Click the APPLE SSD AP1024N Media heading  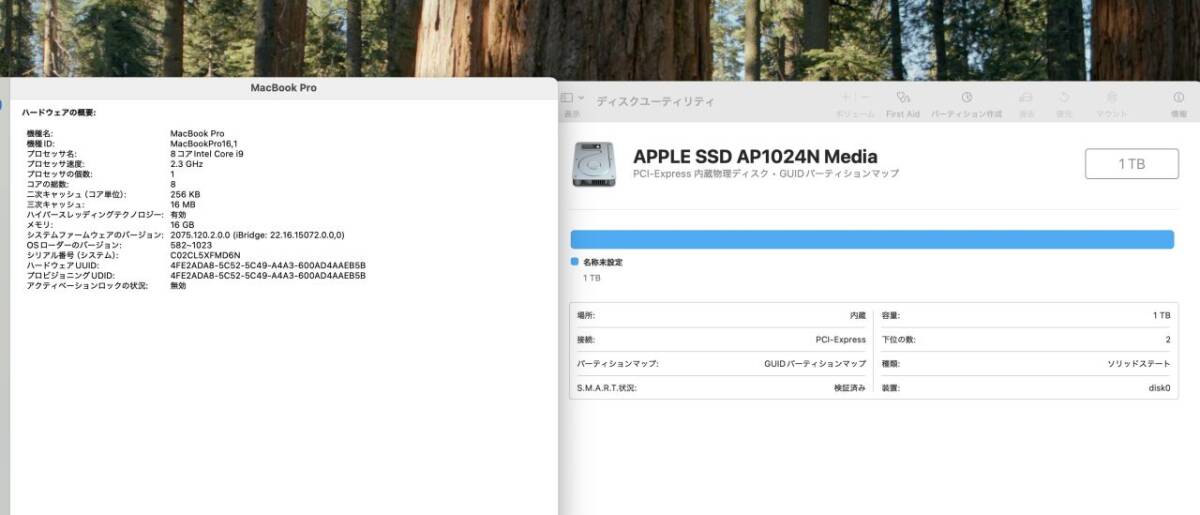pos(755,156)
